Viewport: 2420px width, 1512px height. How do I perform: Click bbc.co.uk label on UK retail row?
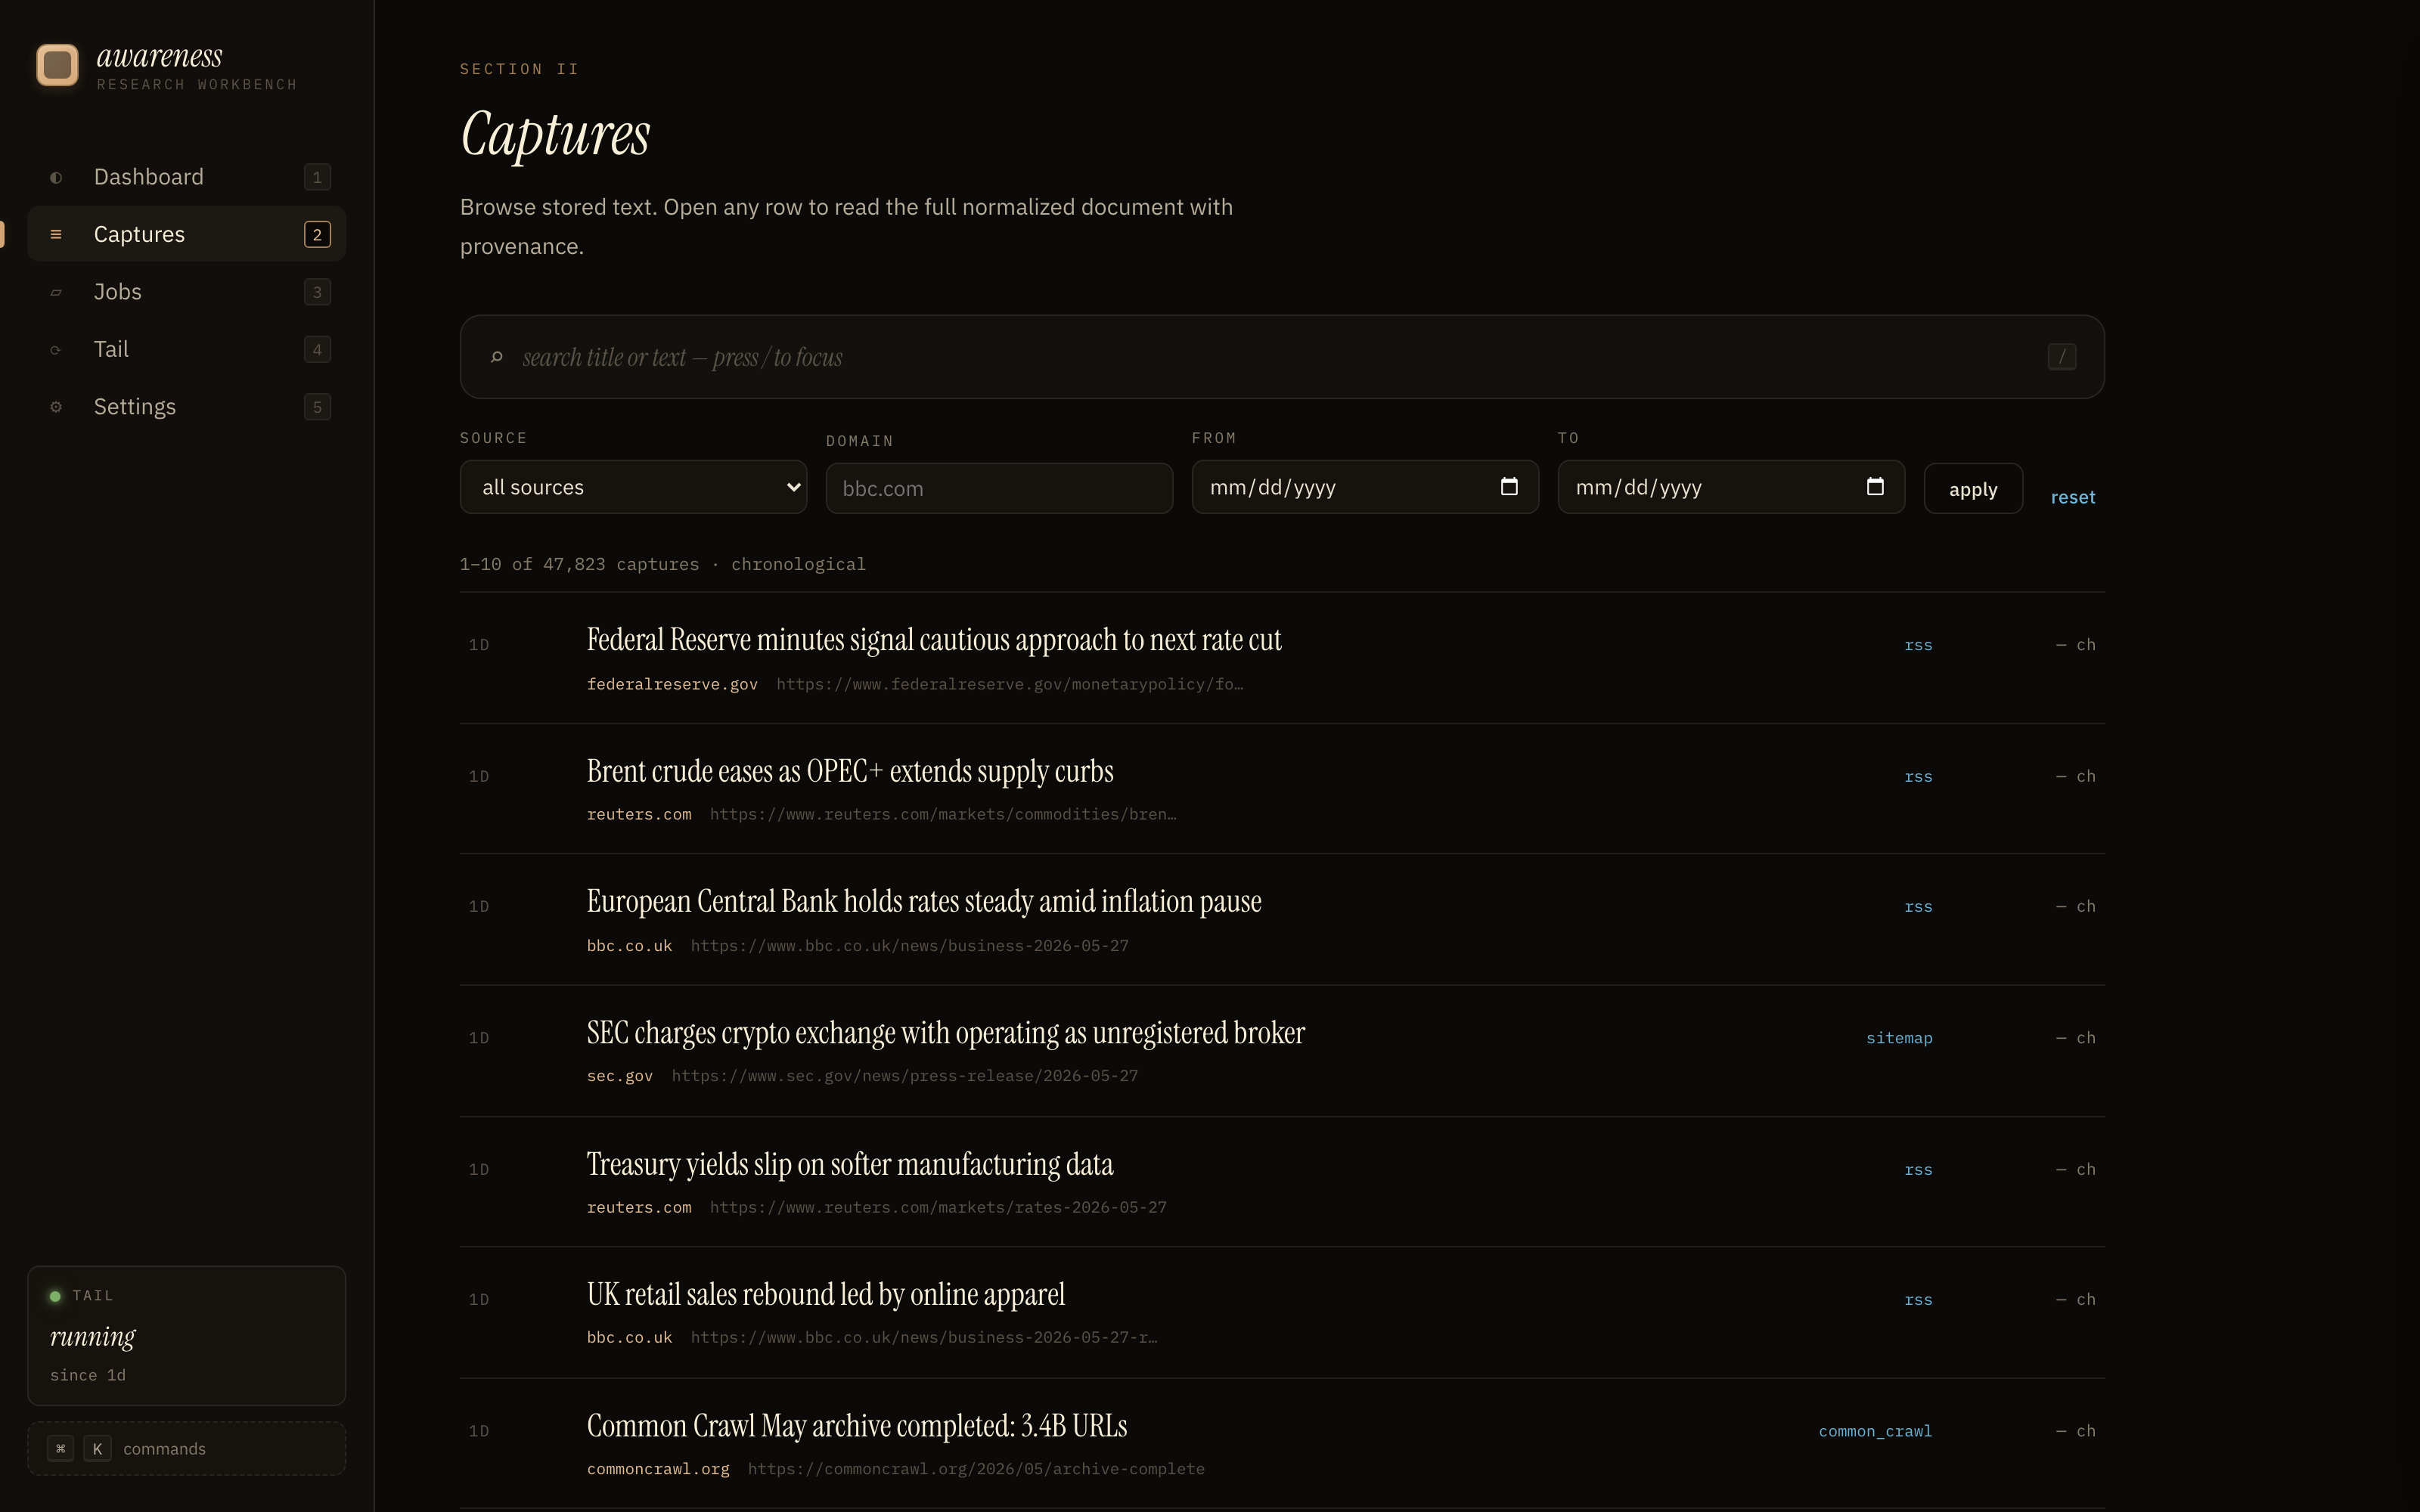(x=629, y=1338)
